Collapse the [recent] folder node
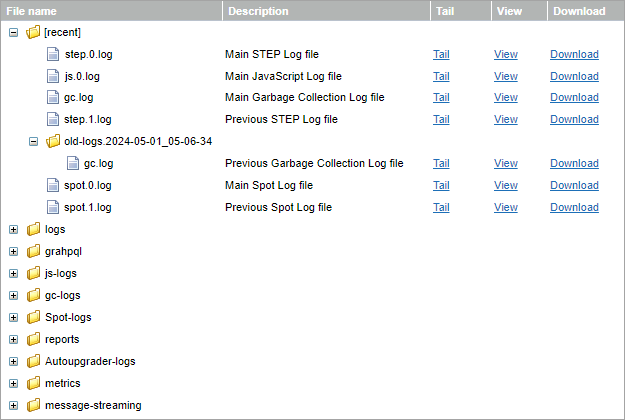 click(13, 32)
